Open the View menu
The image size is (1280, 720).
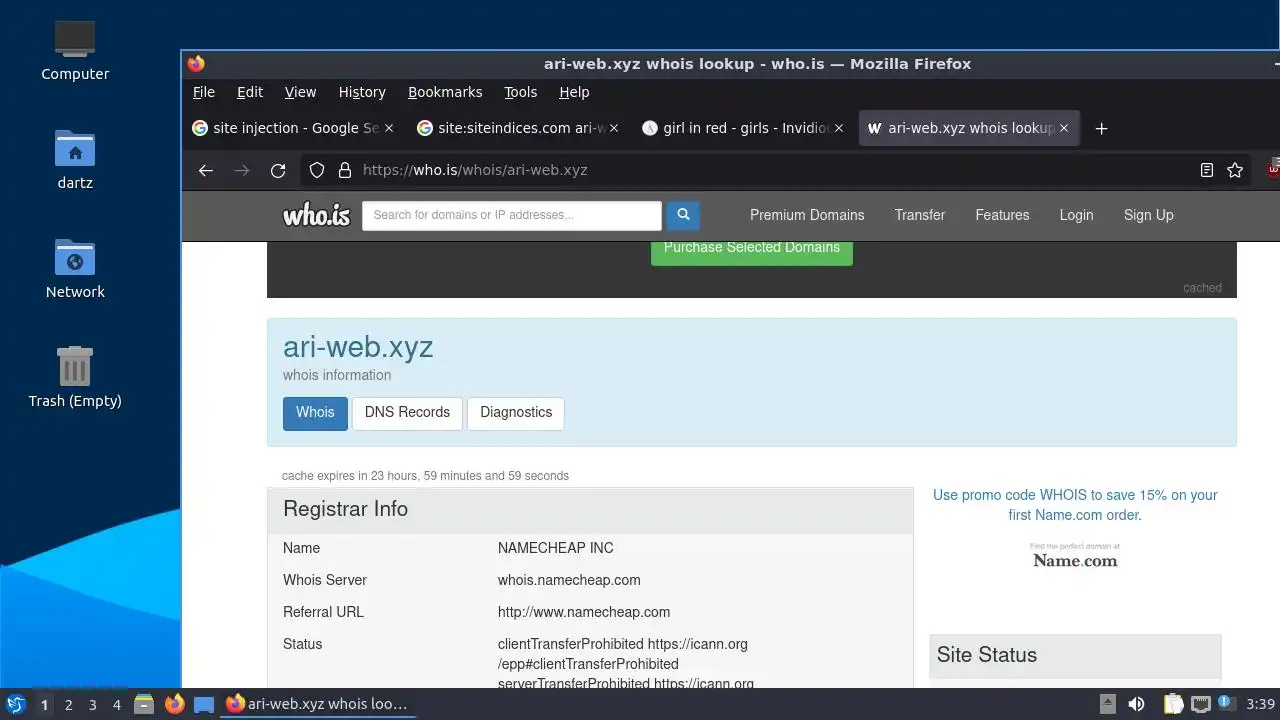point(300,92)
